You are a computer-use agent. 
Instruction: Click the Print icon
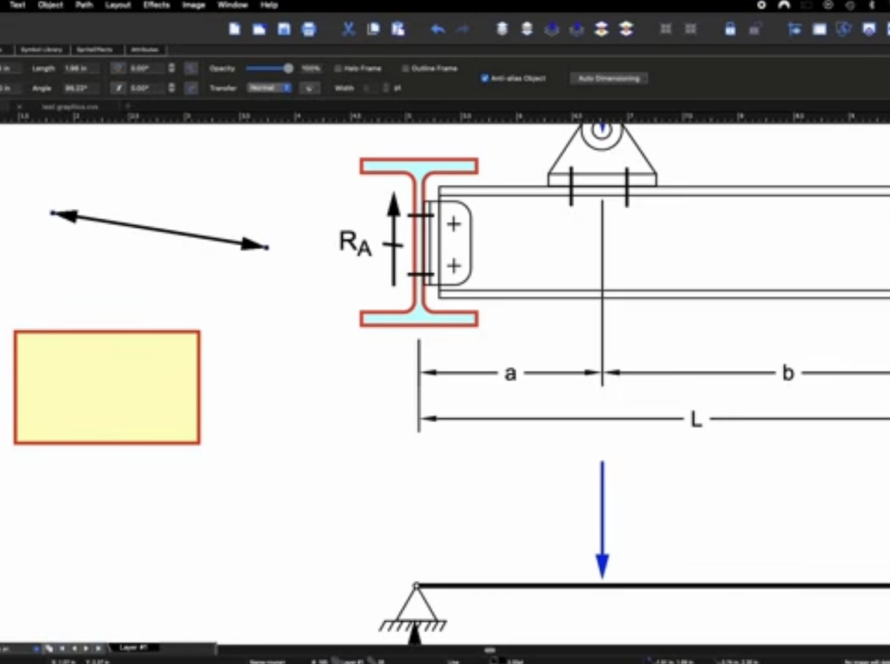pyautogui.click(x=309, y=29)
